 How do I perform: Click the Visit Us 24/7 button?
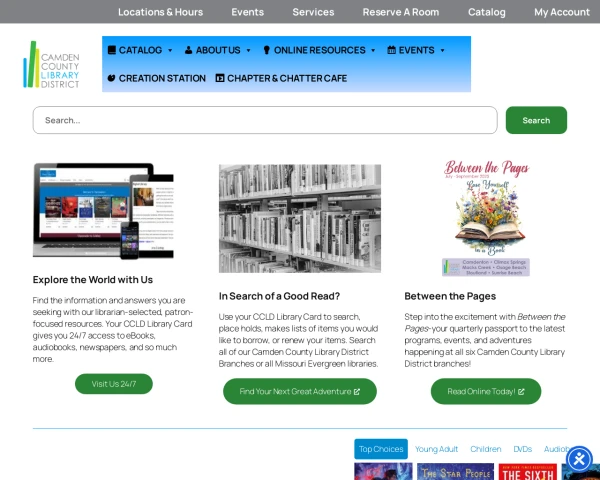click(114, 384)
